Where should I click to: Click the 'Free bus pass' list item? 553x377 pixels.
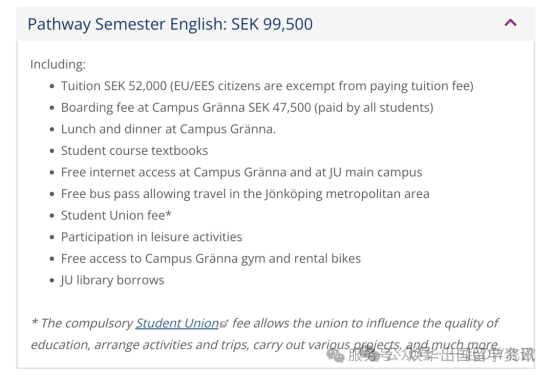[x=245, y=194]
